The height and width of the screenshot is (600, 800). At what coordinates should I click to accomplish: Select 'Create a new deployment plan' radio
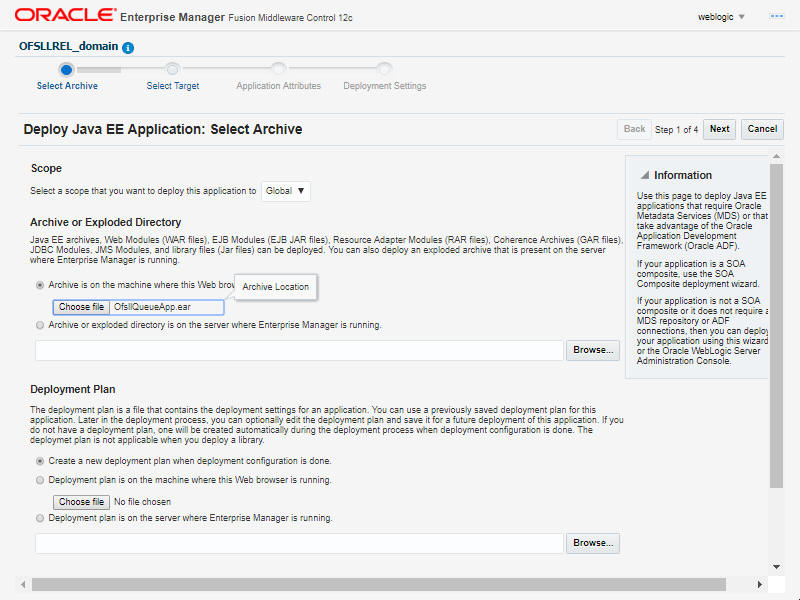[40, 461]
